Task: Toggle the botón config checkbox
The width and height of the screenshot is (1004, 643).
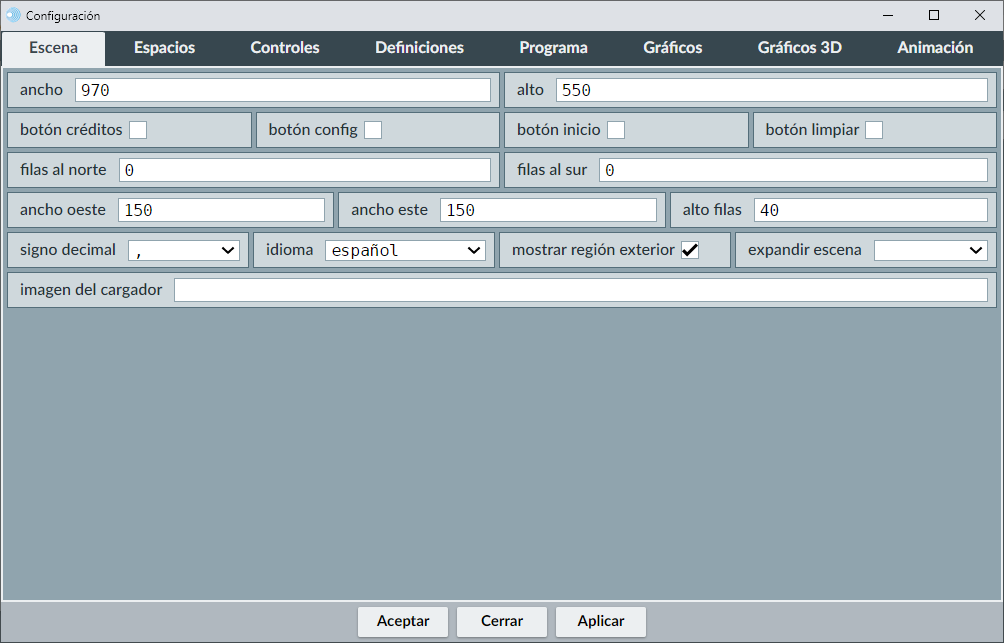Action: point(373,130)
